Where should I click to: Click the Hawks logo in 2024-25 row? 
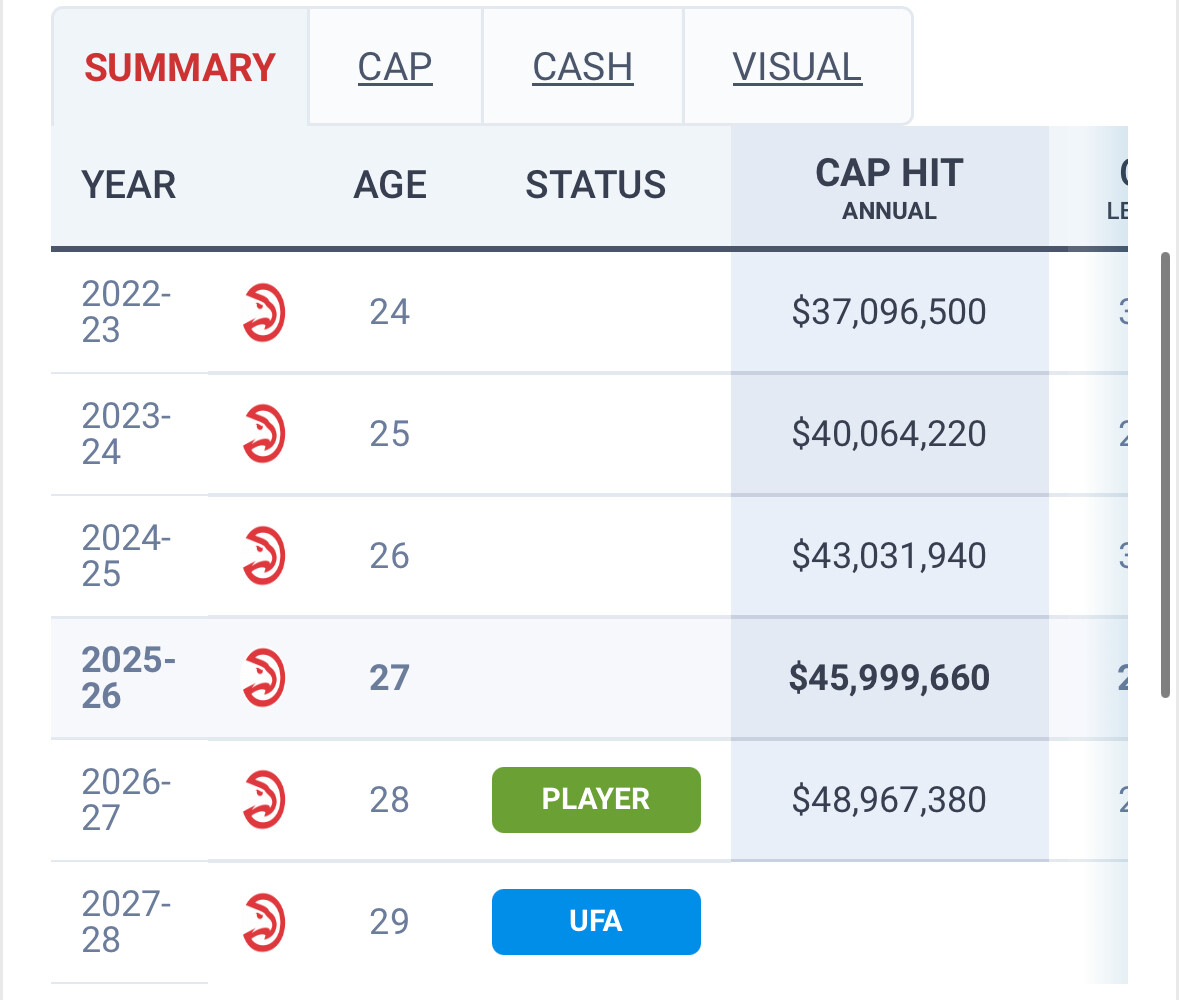[x=264, y=556]
